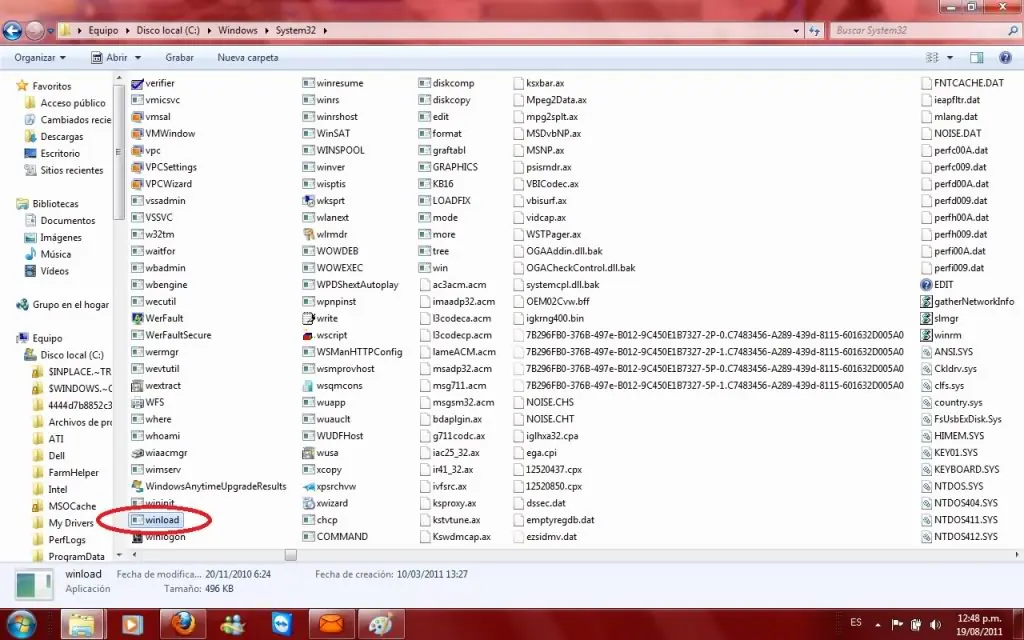Select the winload application file
1024x640 pixels.
pos(155,520)
